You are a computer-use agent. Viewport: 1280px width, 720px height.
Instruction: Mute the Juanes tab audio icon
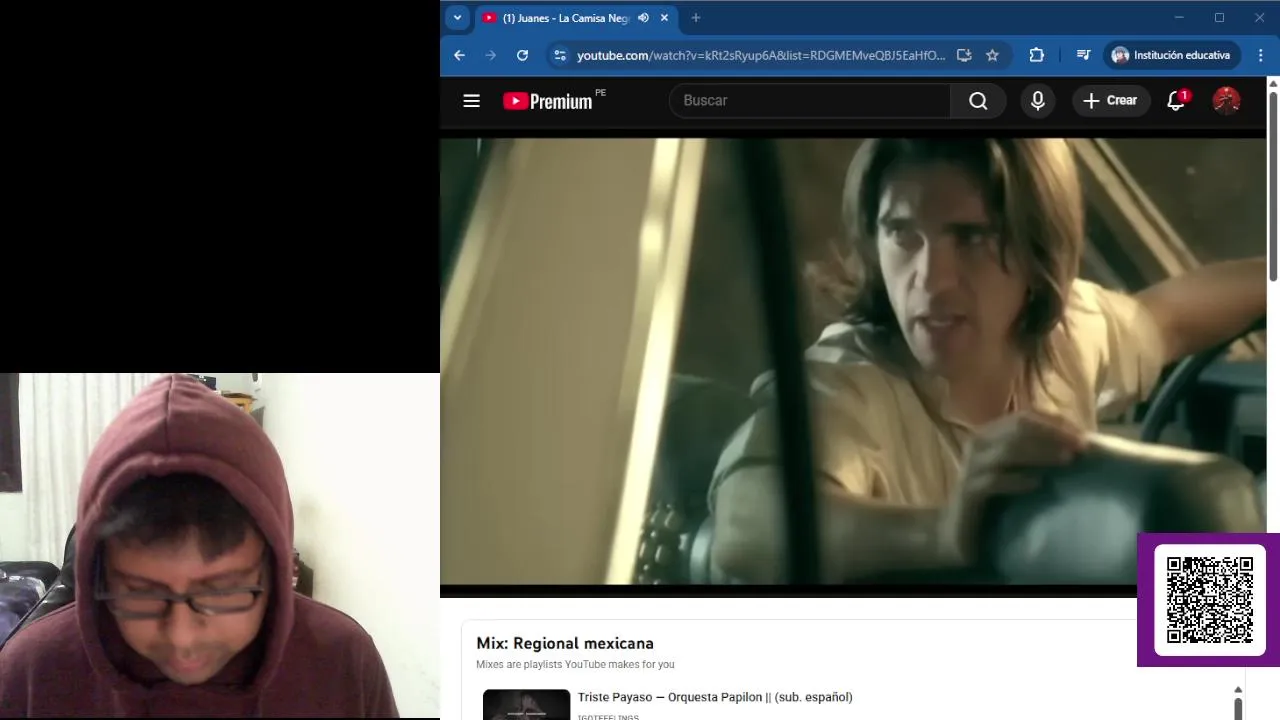pyautogui.click(x=643, y=17)
